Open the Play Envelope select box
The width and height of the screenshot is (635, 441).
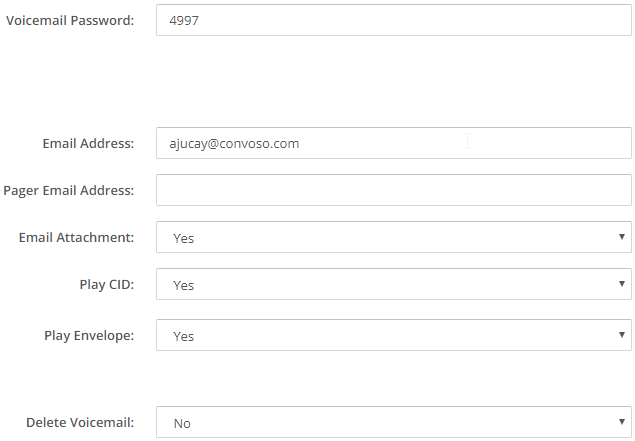pos(390,336)
